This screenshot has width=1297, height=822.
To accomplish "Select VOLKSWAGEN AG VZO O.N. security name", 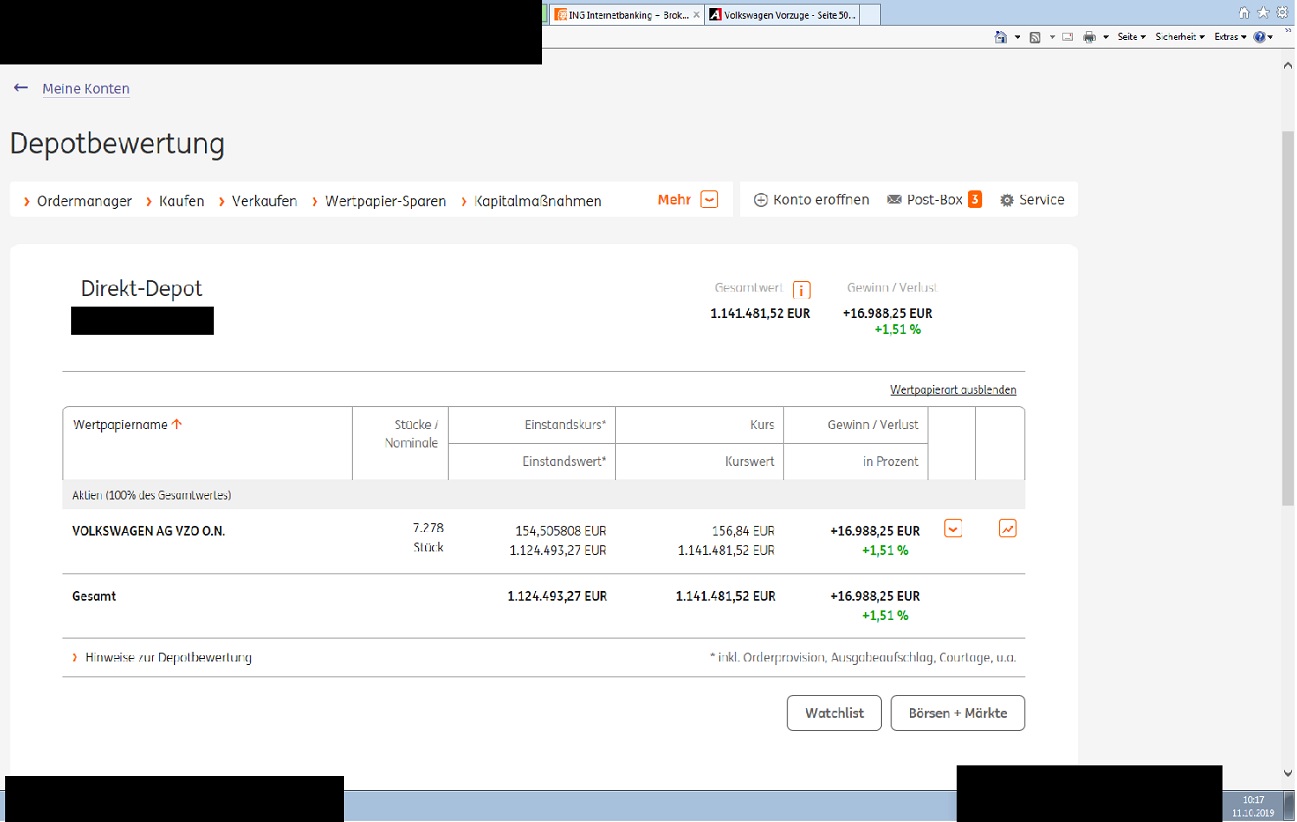I will 149,531.
